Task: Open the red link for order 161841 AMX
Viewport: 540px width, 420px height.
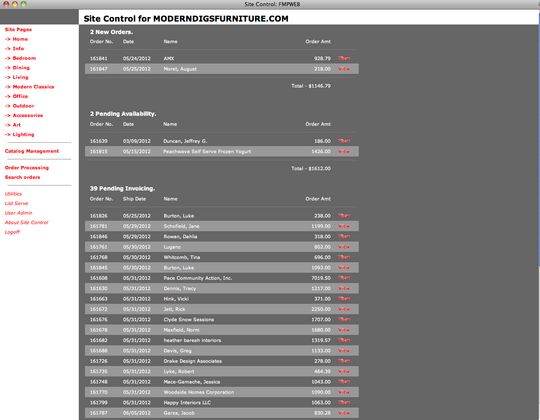Action: (344, 59)
